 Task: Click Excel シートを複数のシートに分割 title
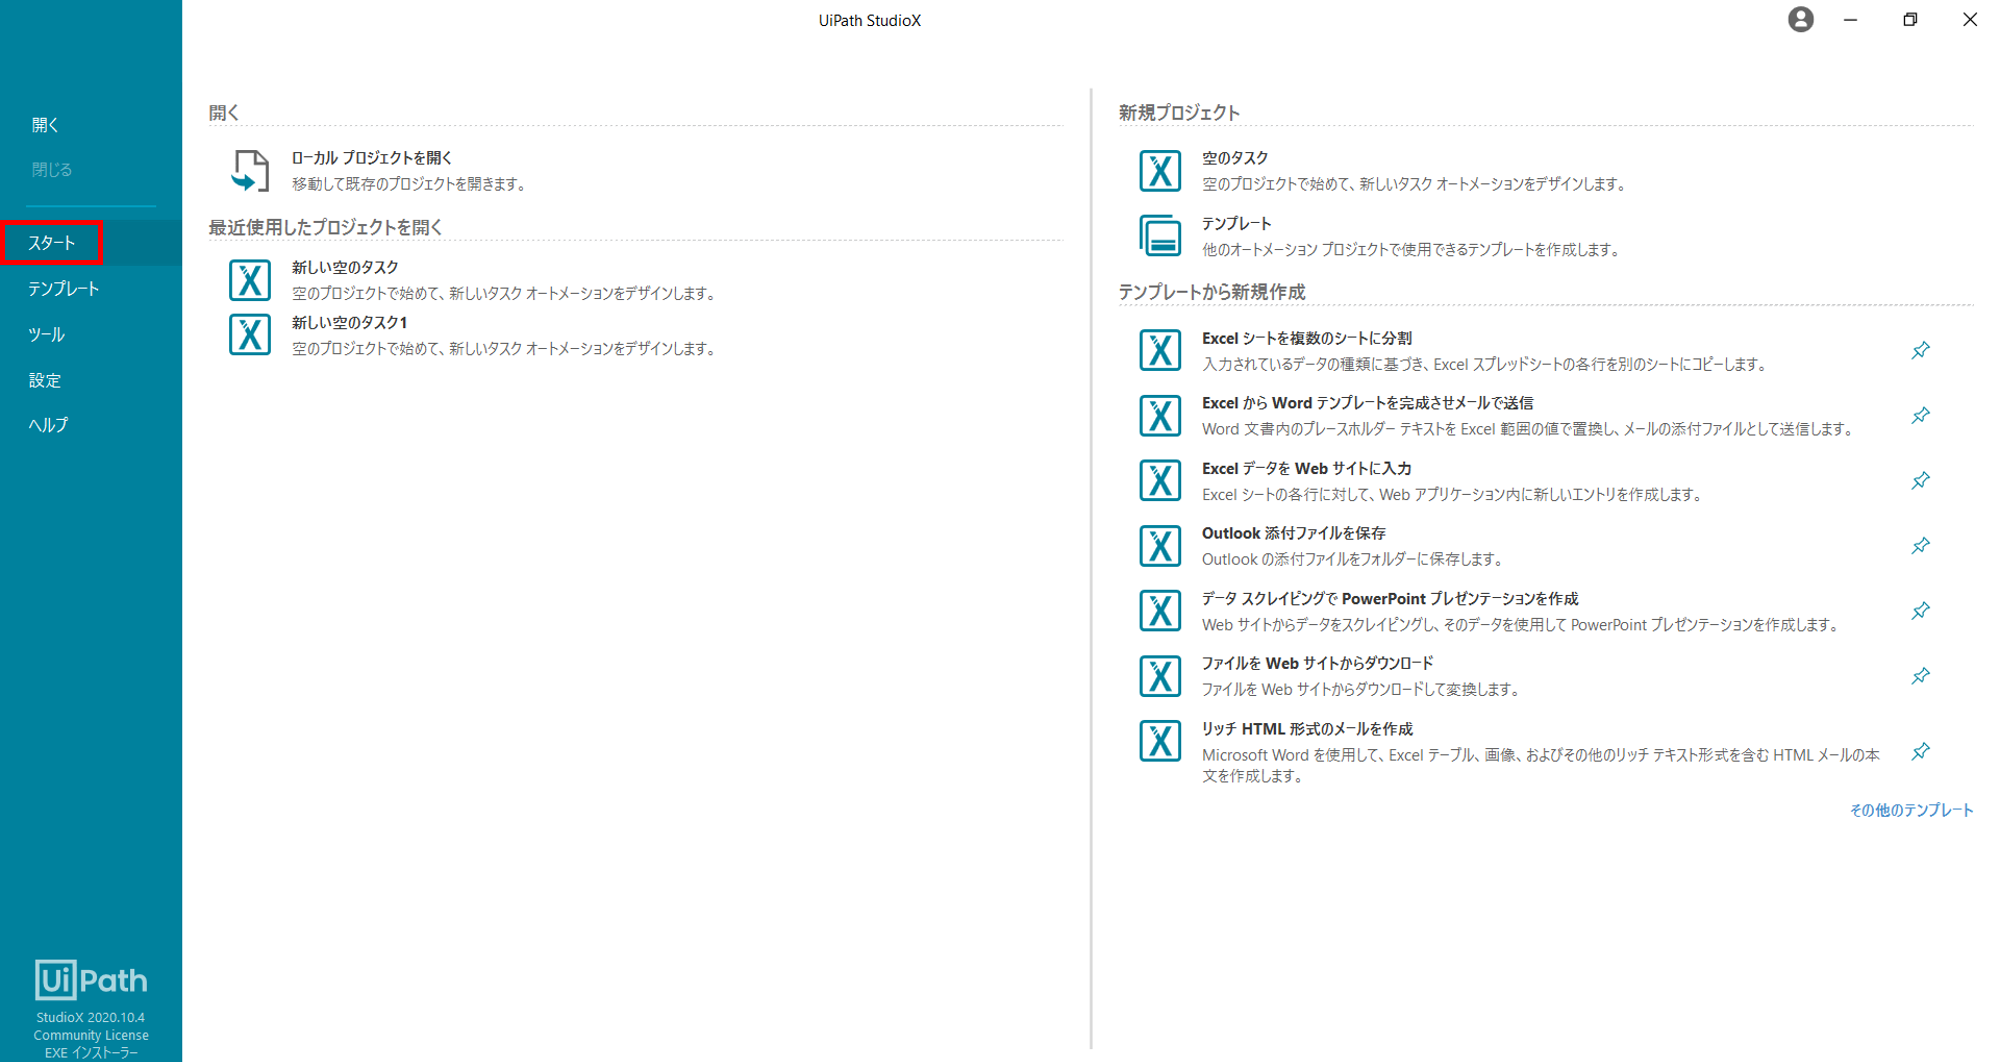tap(1307, 338)
